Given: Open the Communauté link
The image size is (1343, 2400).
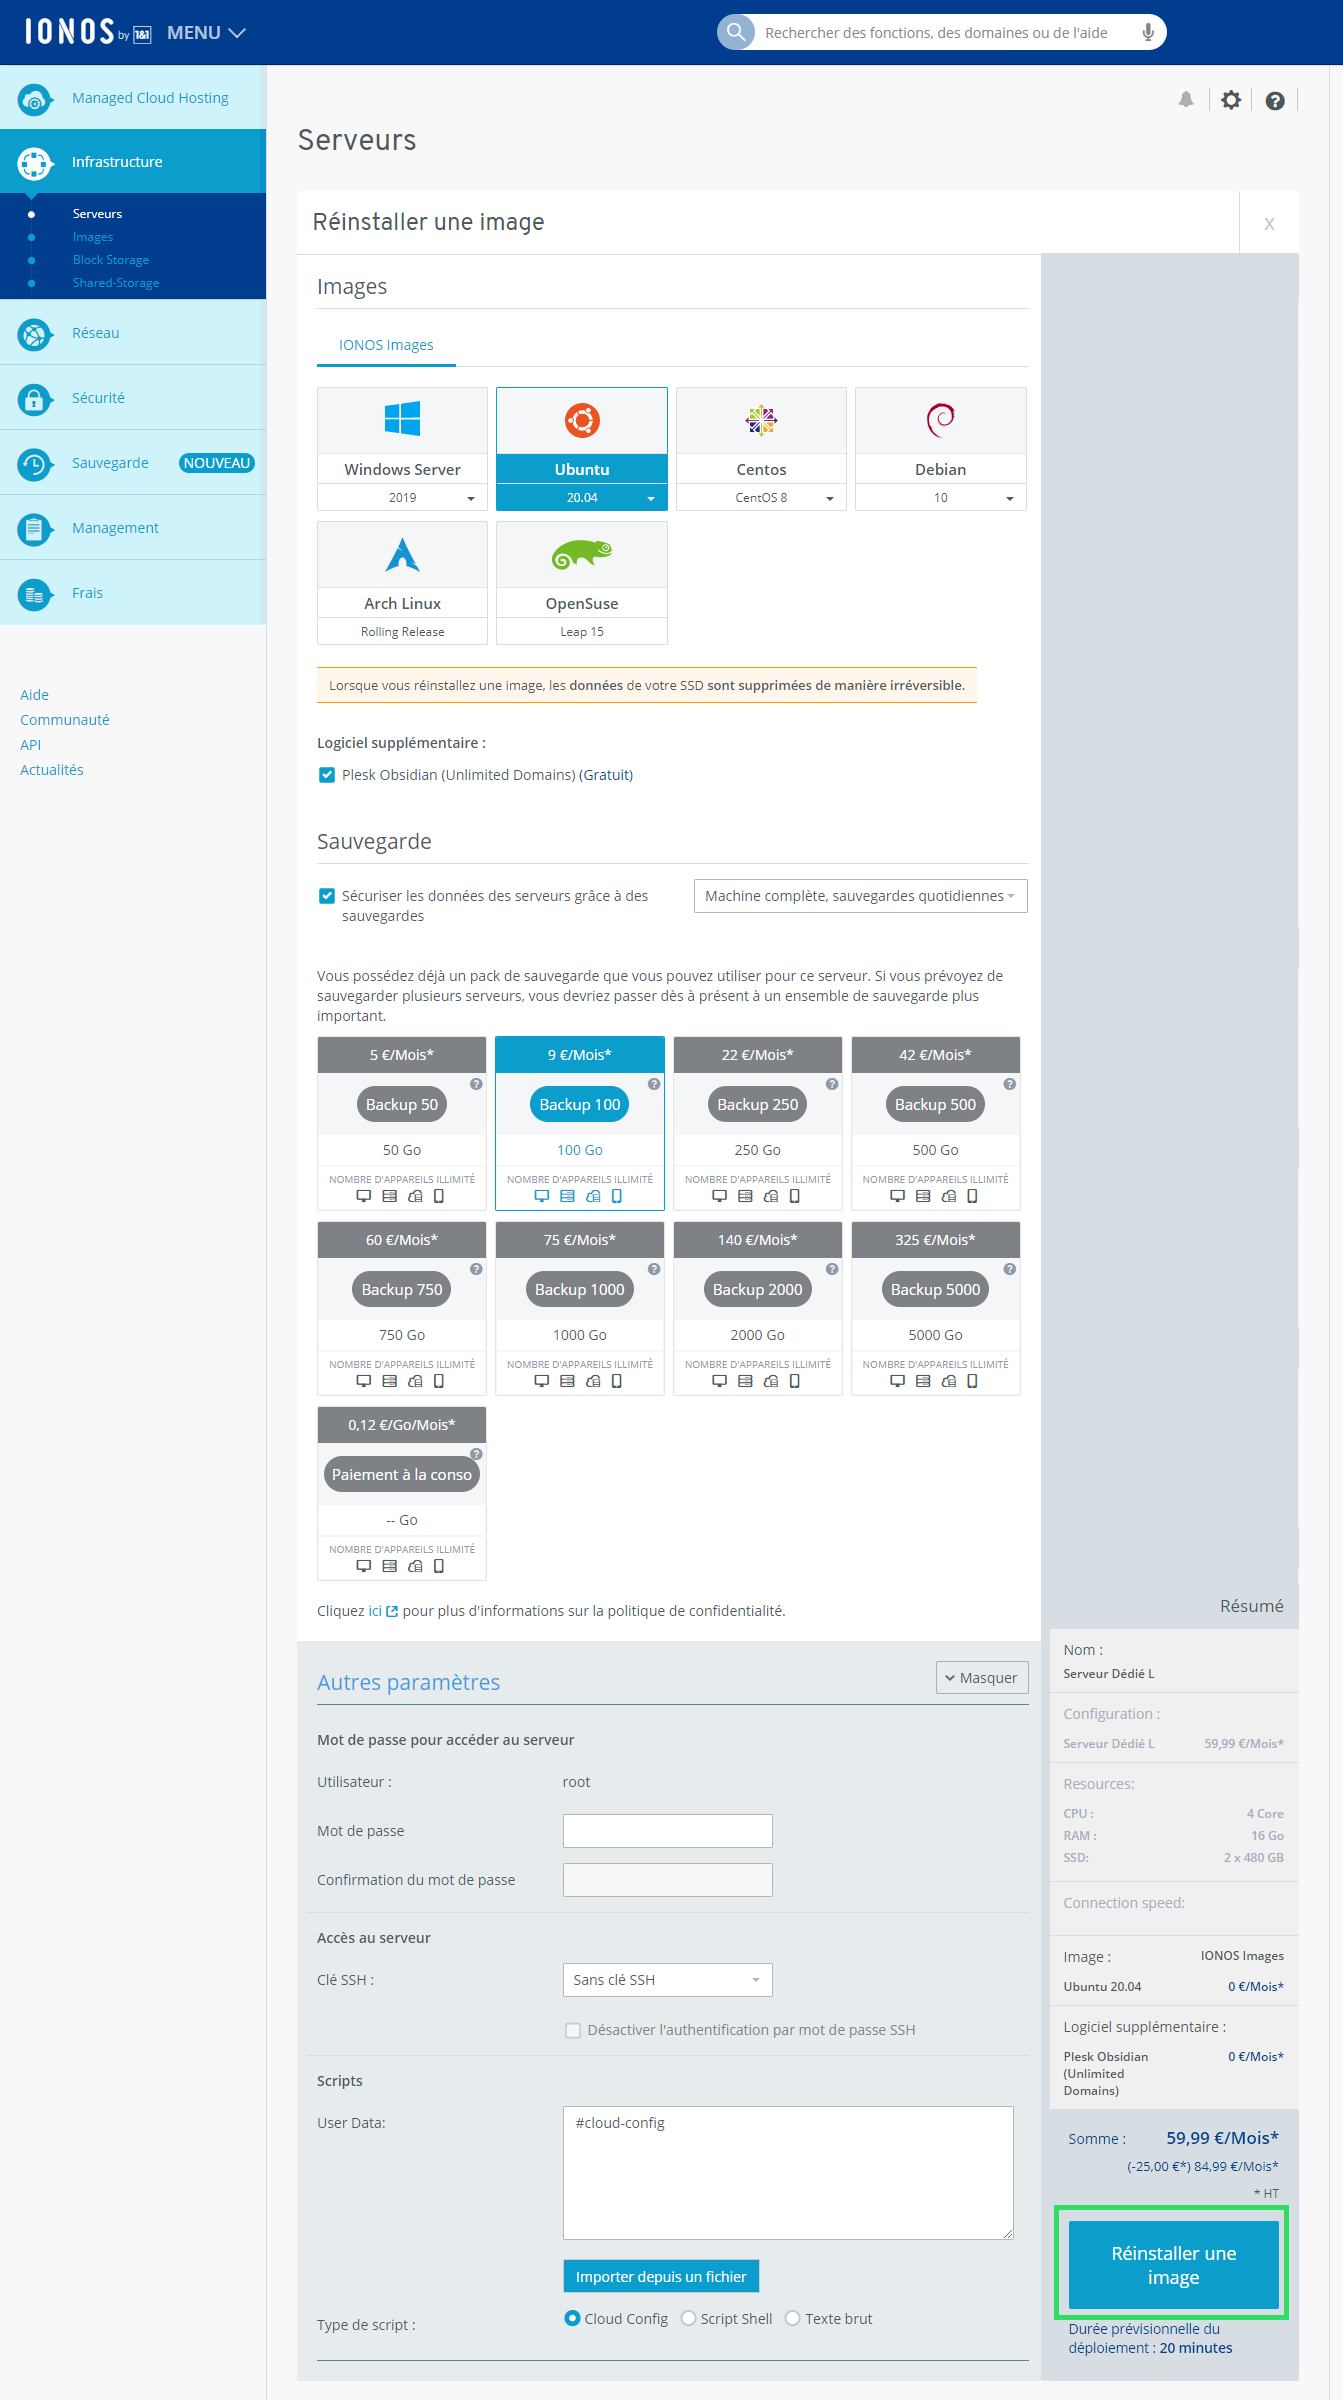Looking at the screenshot, I should pyautogui.click(x=65, y=720).
